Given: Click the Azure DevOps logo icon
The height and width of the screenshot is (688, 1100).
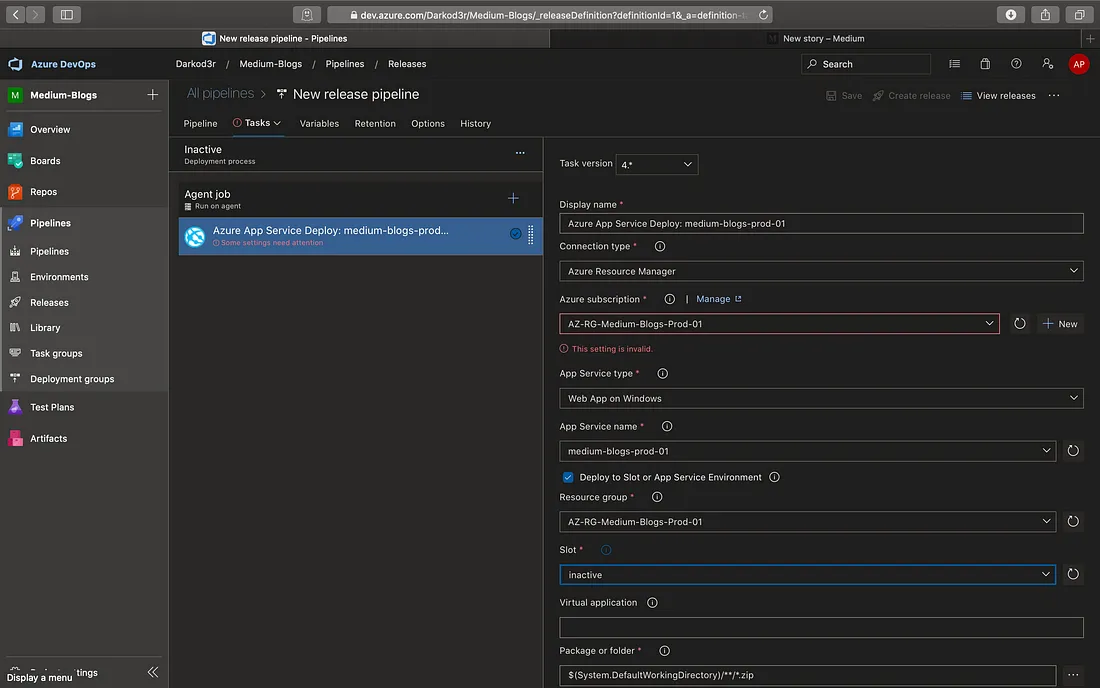Looking at the screenshot, I should (x=15, y=64).
